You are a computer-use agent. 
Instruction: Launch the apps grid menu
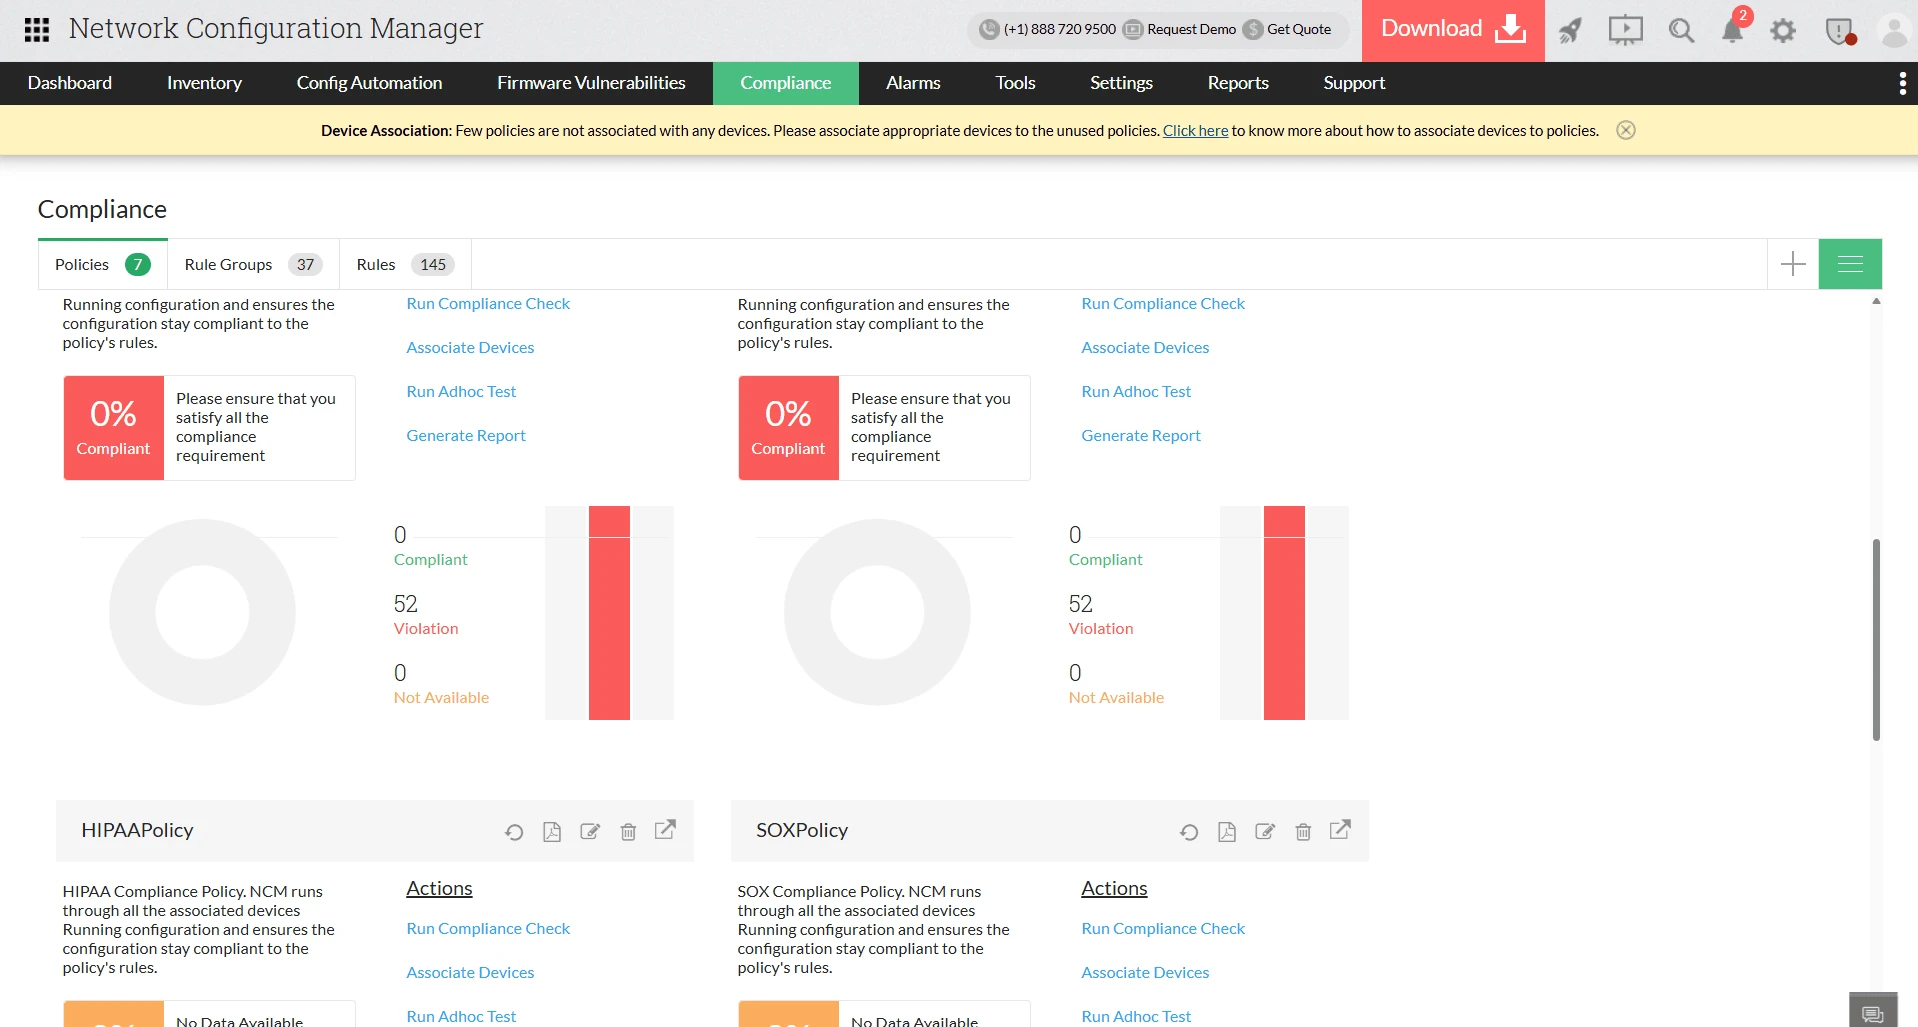coord(36,29)
